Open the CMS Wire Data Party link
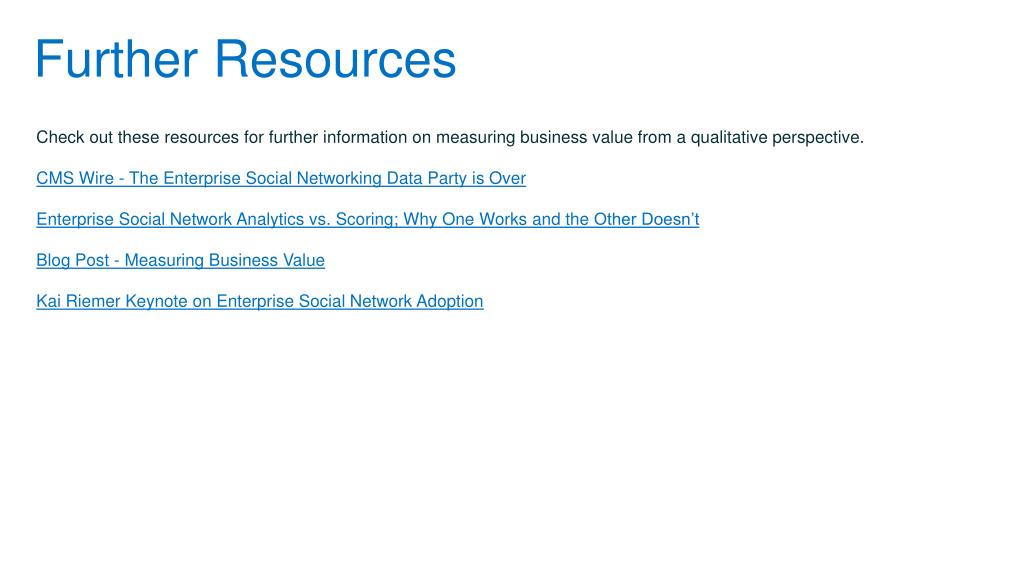Image resolution: width=1024 pixels, height=576 pixels. (281, 178)
